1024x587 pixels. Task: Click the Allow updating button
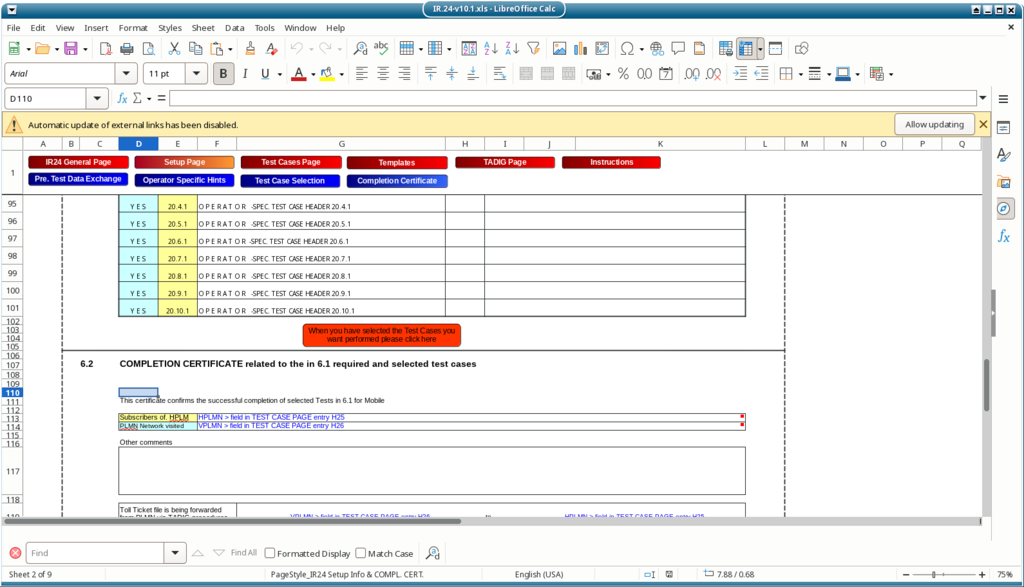934,124
